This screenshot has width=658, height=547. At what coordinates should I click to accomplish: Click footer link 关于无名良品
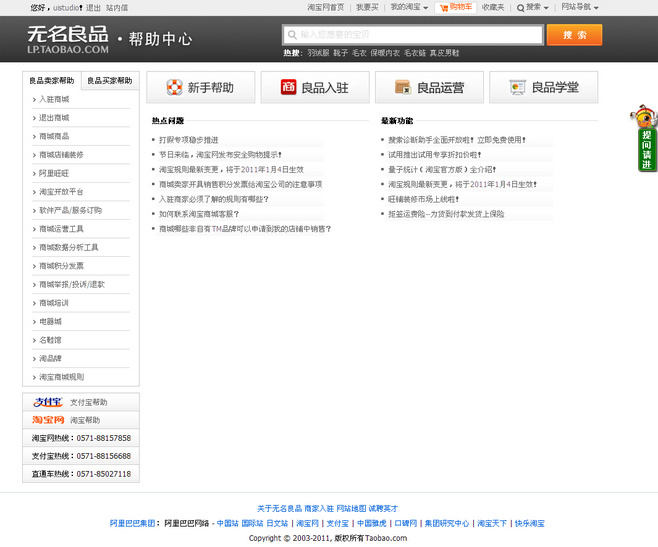click(x=279, y=508)
